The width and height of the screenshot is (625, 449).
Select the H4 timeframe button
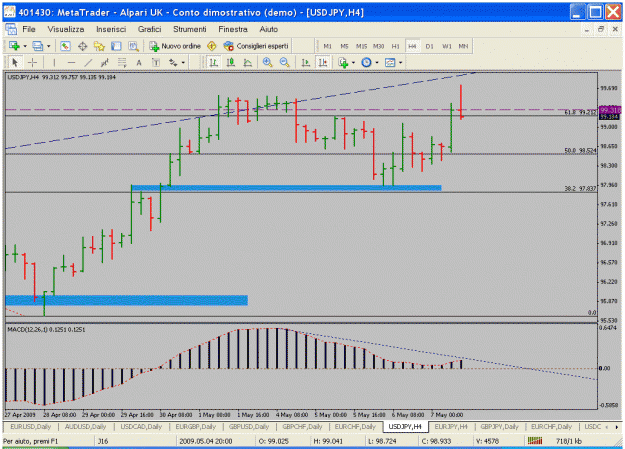(412, 46)
